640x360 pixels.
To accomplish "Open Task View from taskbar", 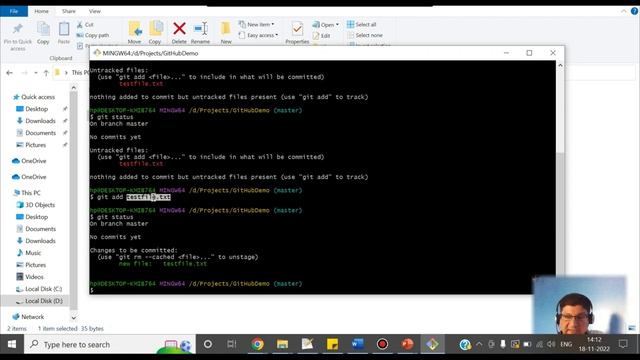I will 232,344.
